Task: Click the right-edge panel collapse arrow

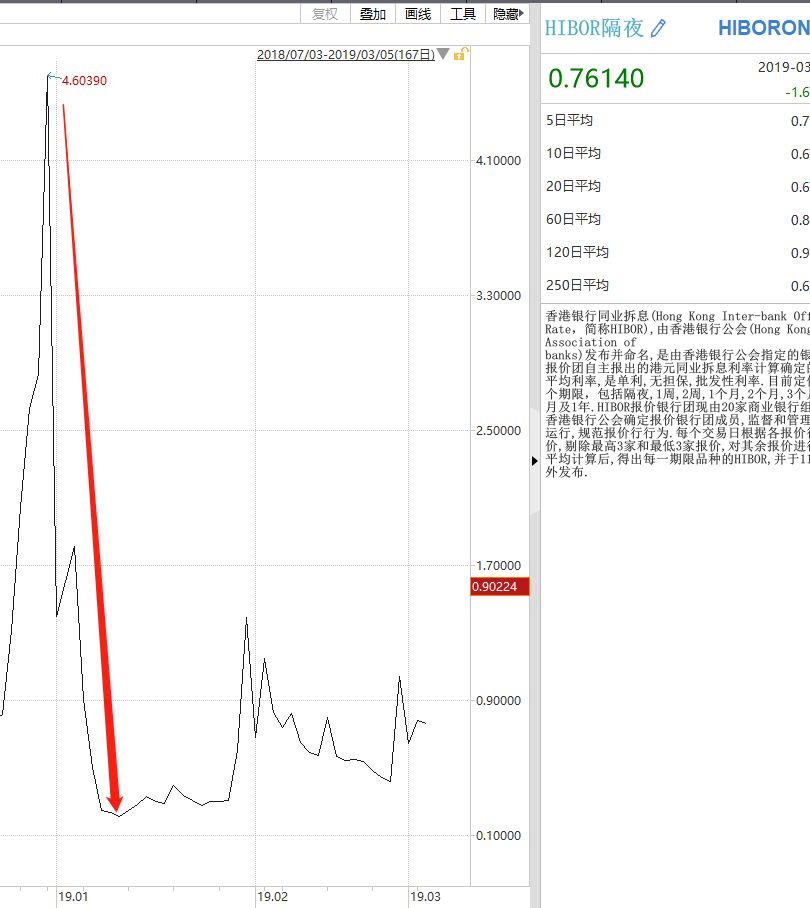Action: [x=534, y=461]
